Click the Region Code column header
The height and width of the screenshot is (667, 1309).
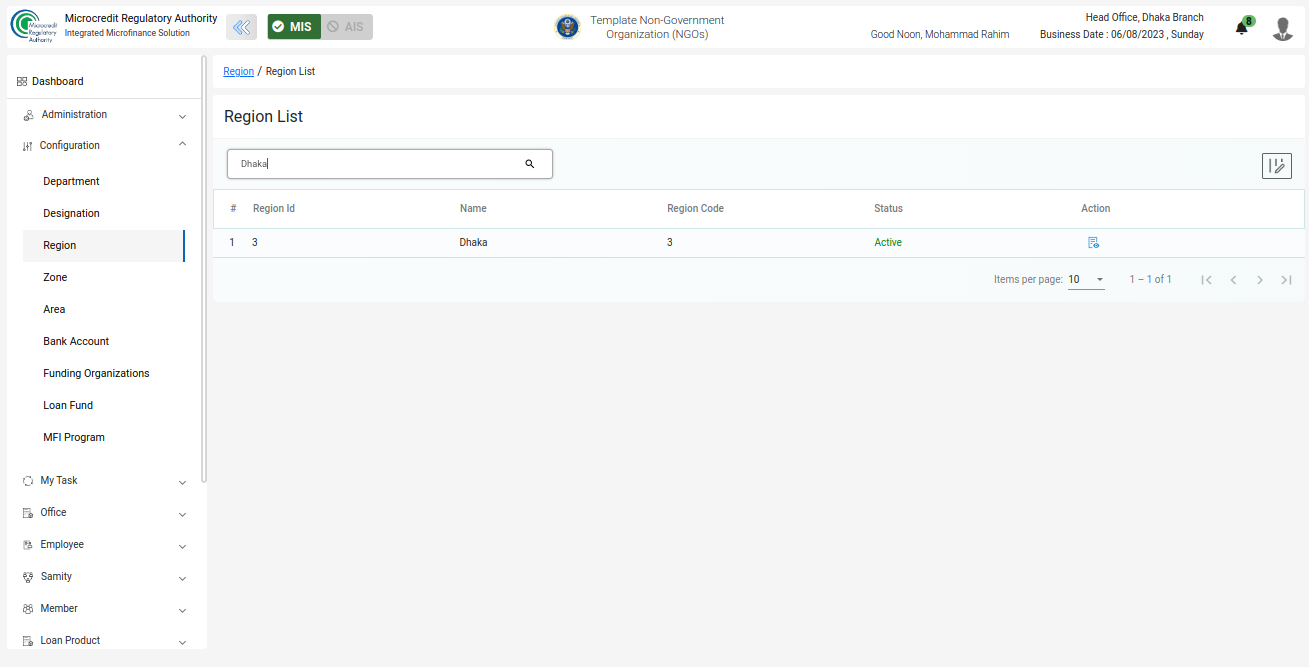(695, 208)
